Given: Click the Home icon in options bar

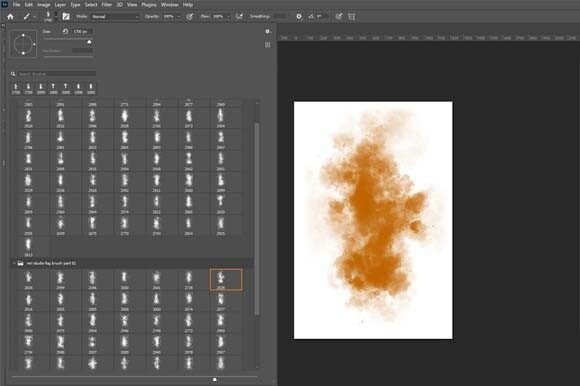Looking at the screenshot, I should tap(10, 17).
